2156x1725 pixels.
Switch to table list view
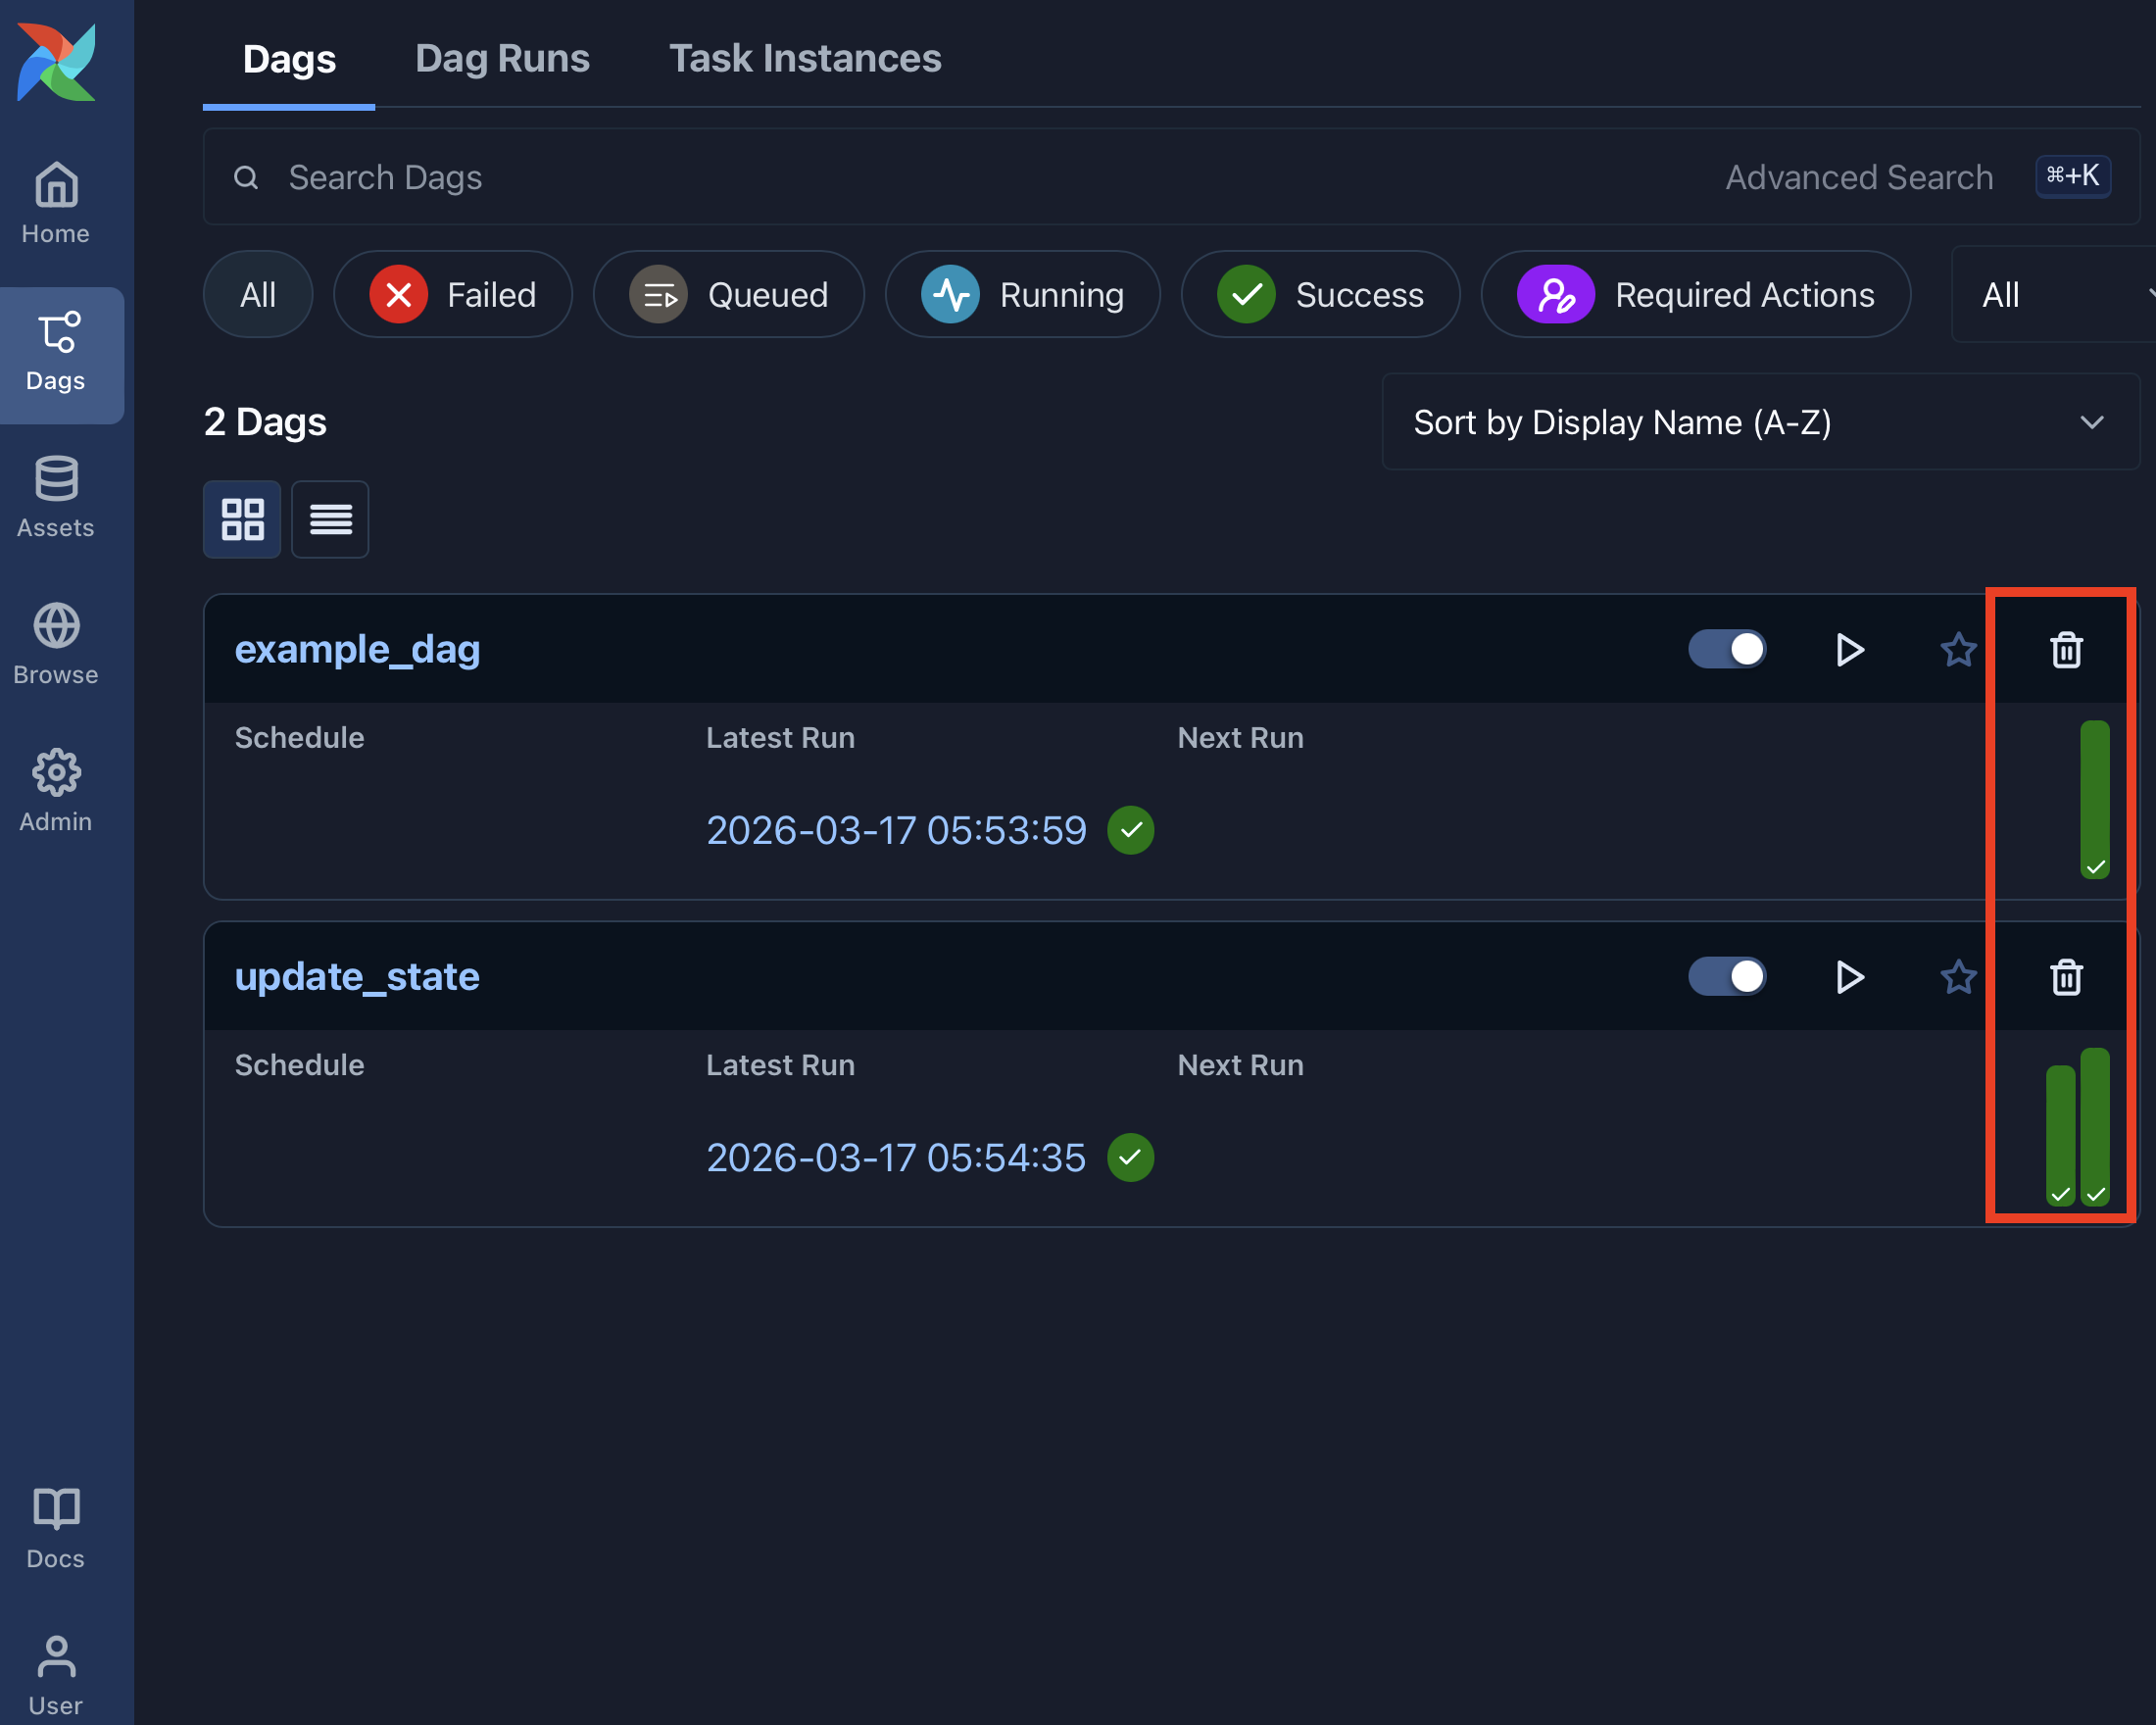tap(330, 519)
